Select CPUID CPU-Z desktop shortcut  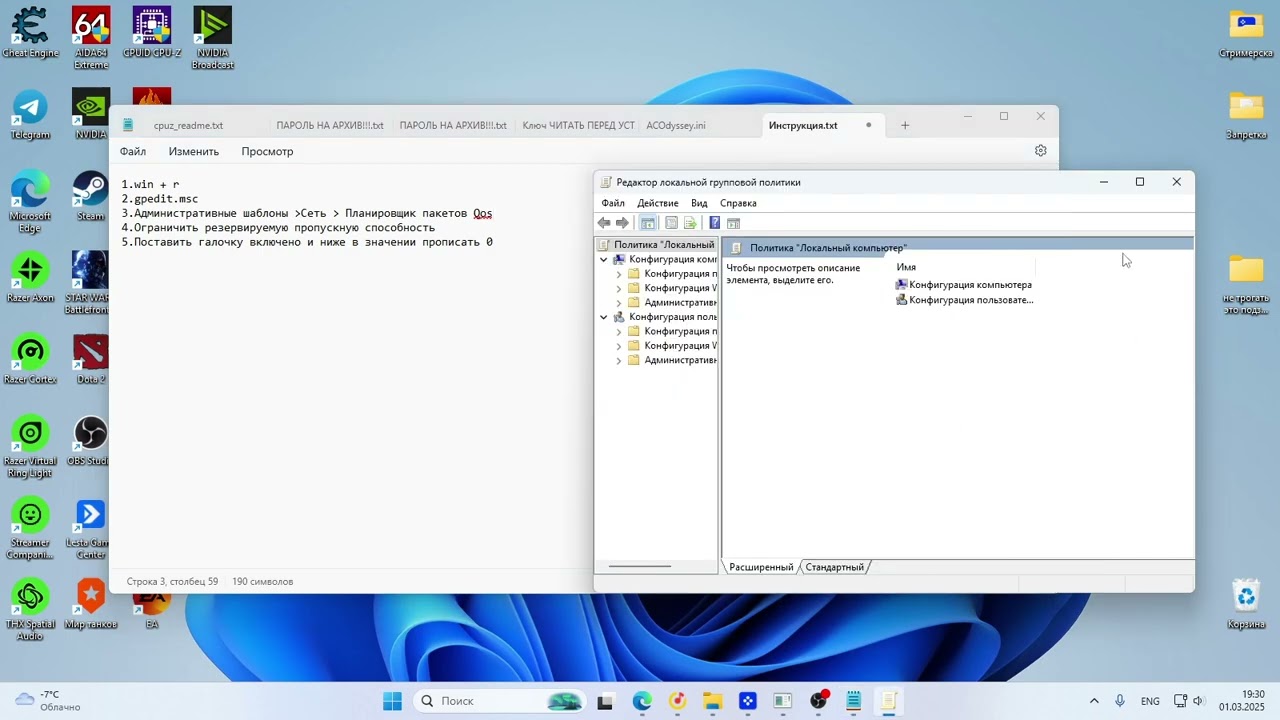[x=151, y=32]
